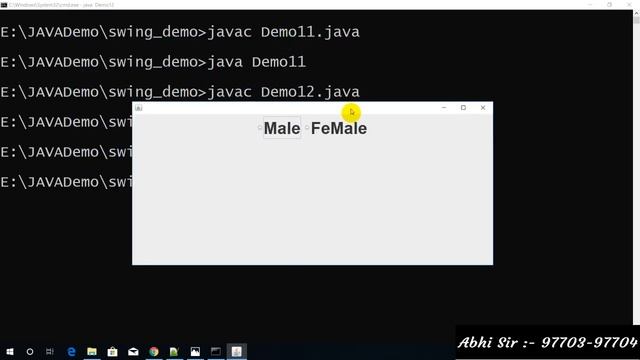The image size is (640, 360).
Task: Click the Java icon in the dialog title bar
Action: point(139,108)
